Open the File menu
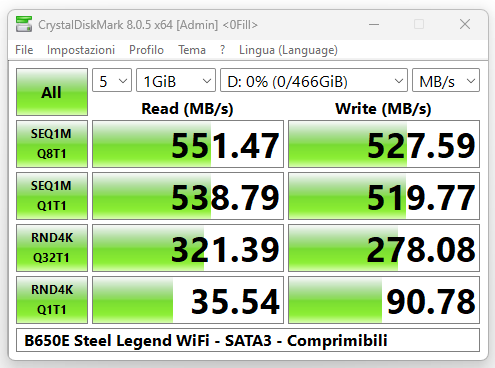 click(24, 50)
